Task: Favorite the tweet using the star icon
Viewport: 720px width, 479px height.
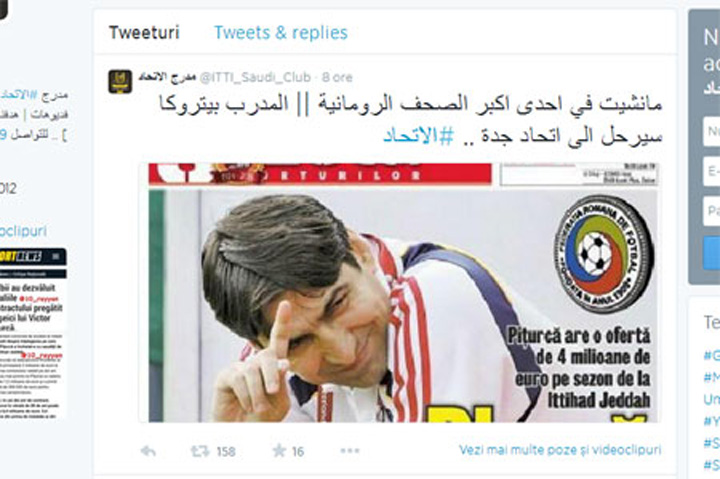Action: 279,451
